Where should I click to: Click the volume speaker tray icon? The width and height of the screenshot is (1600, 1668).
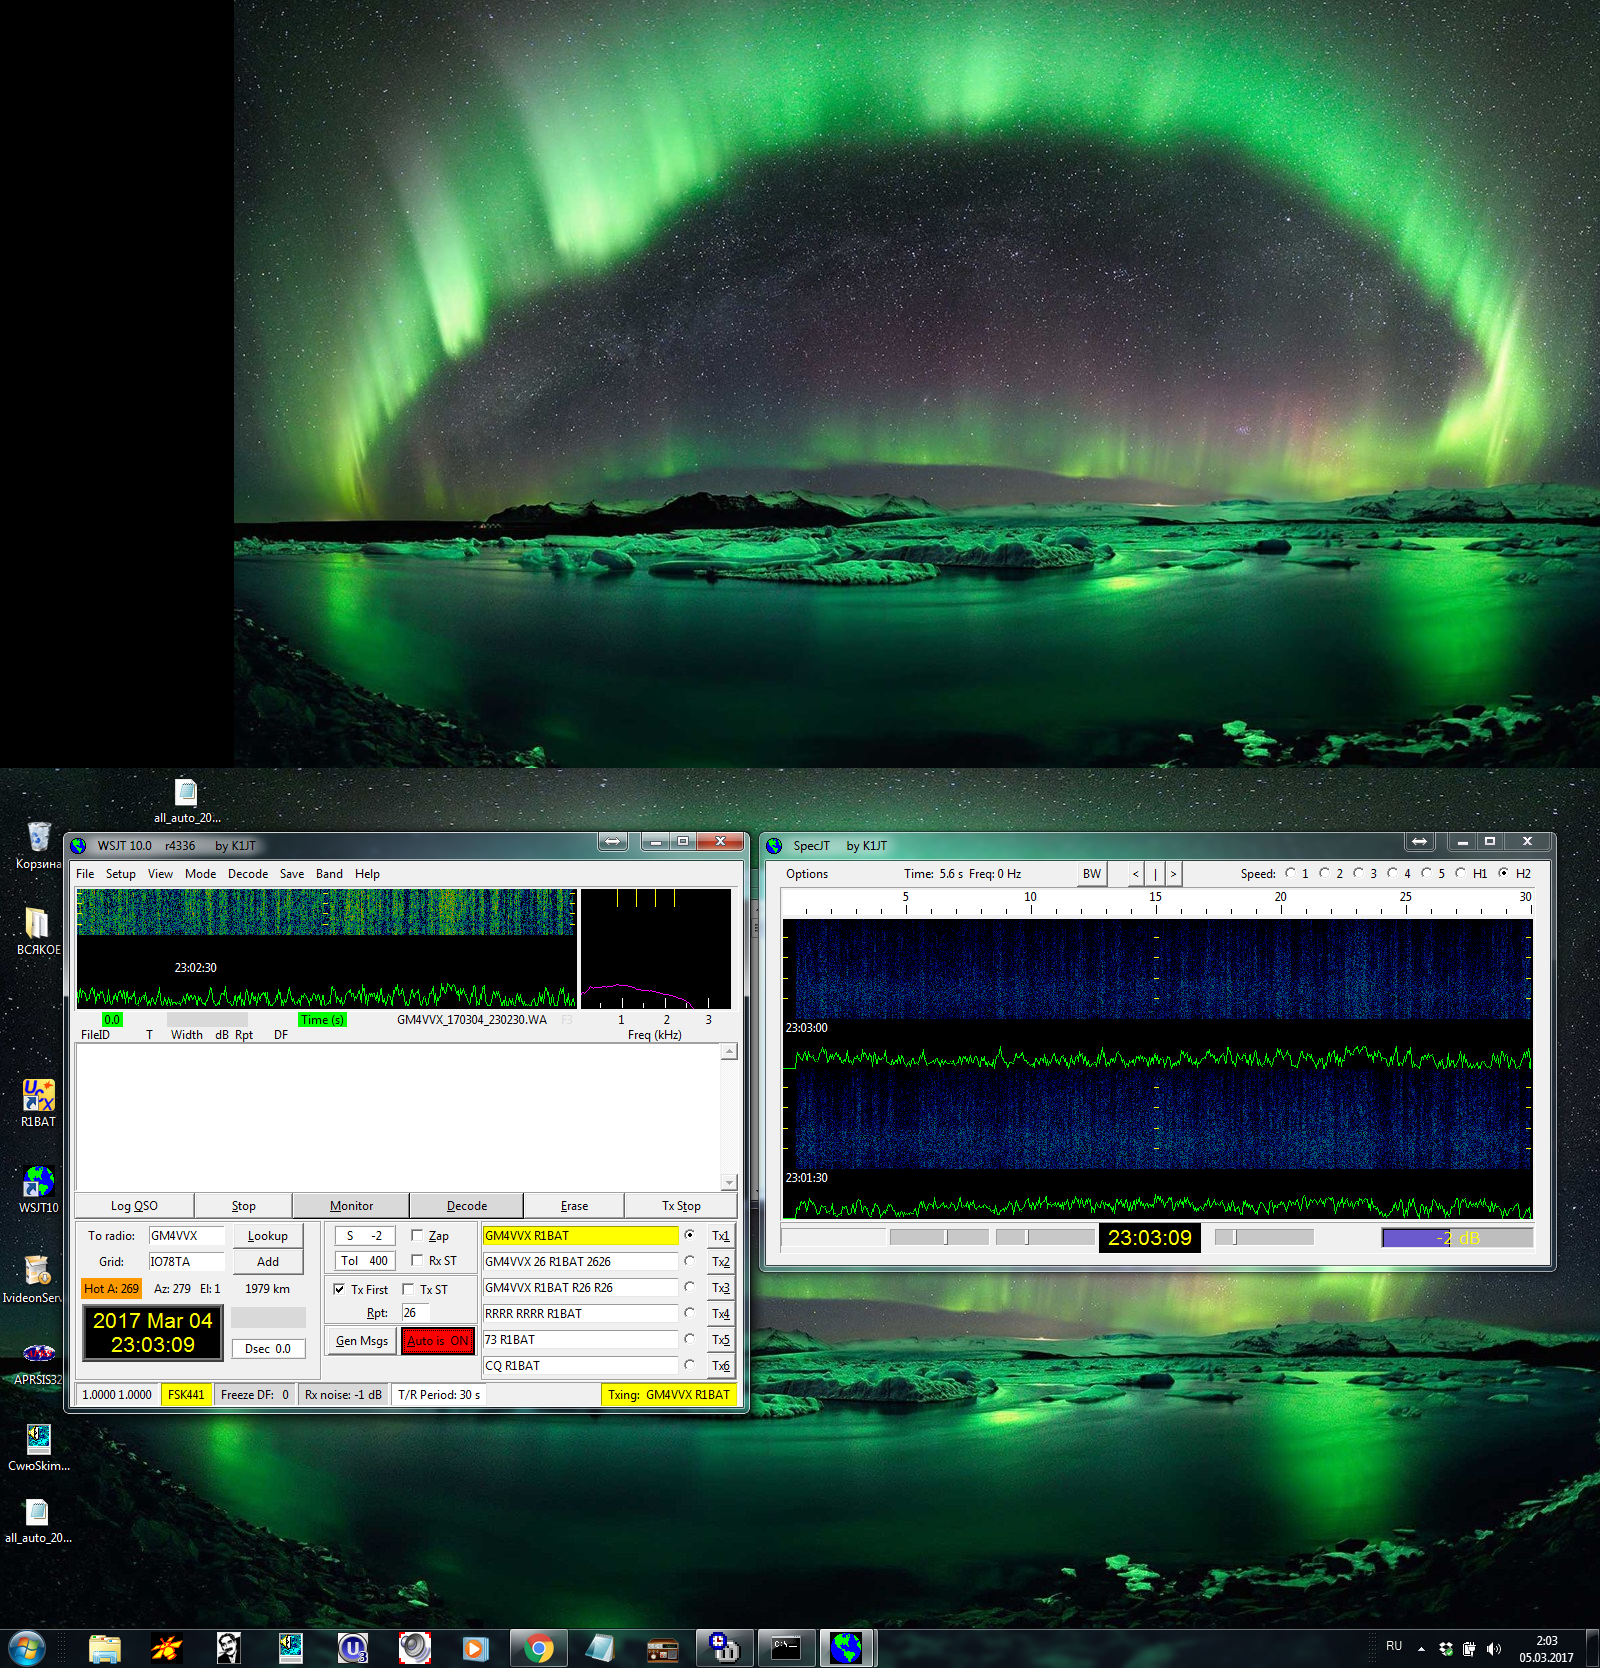(x=1494, y=1649)
